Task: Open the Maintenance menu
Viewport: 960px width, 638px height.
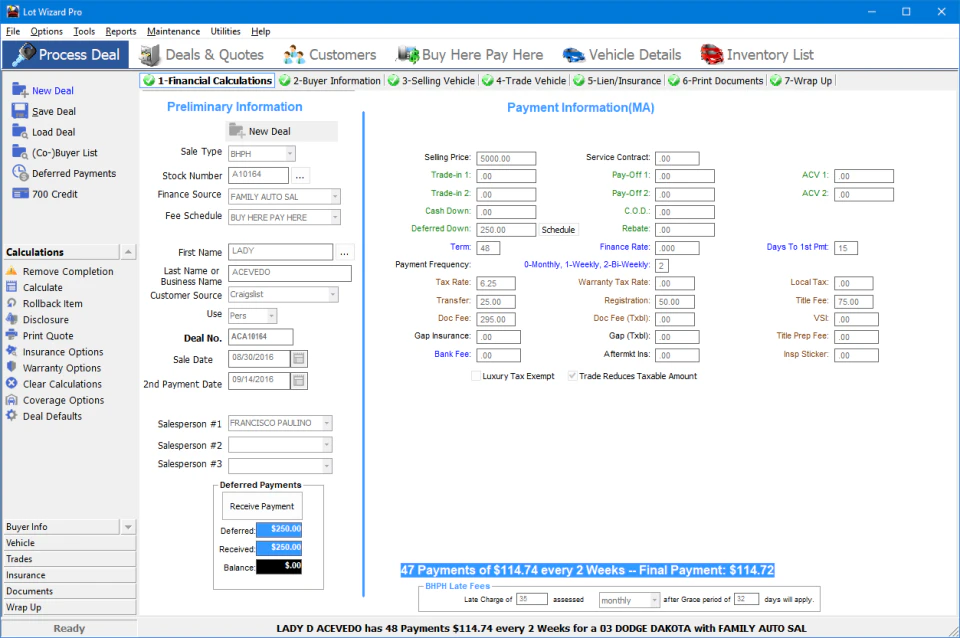Action: coord(173,31)
